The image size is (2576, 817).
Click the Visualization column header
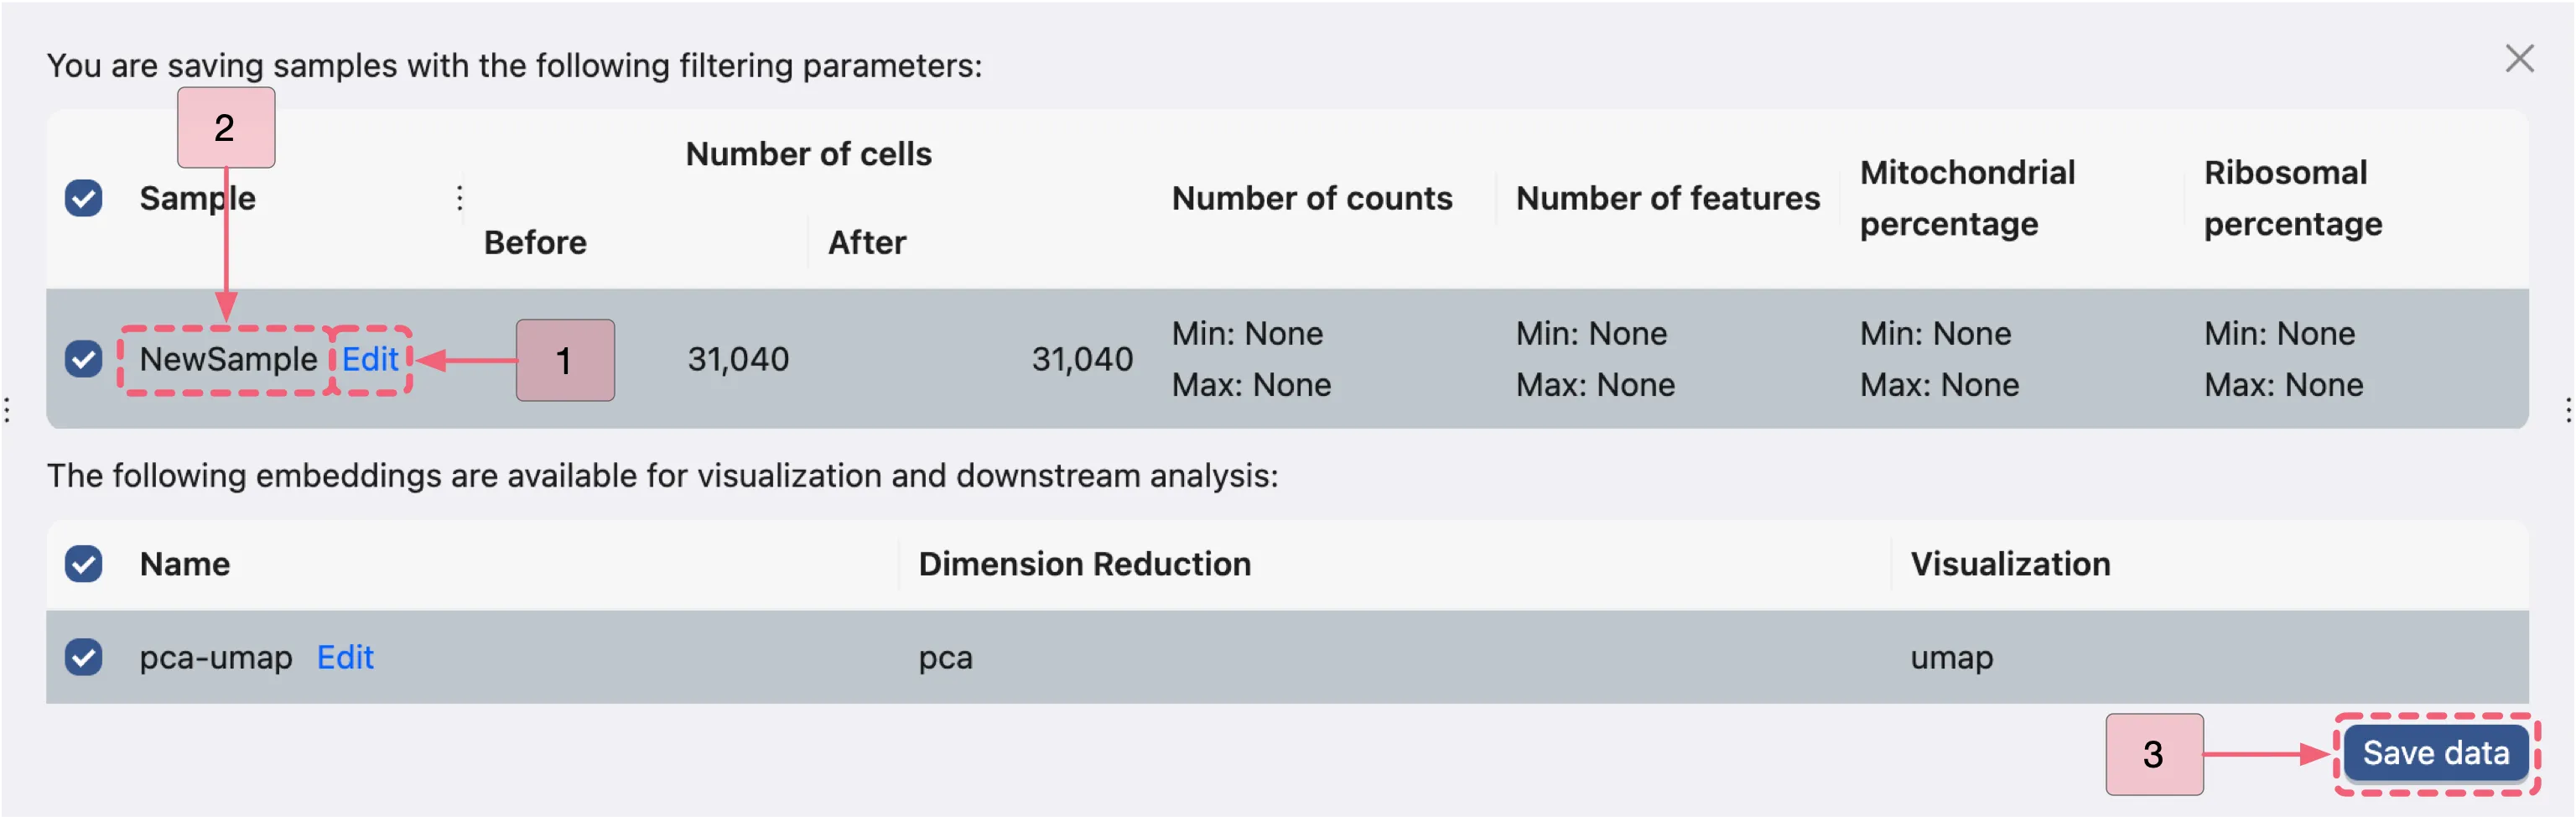(x=2010, y=564)
